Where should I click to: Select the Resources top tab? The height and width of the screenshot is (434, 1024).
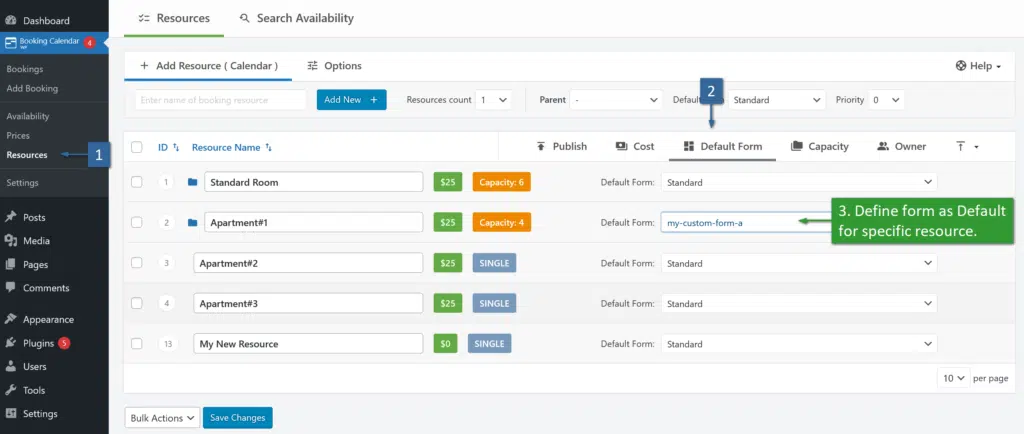click(174, 18)
